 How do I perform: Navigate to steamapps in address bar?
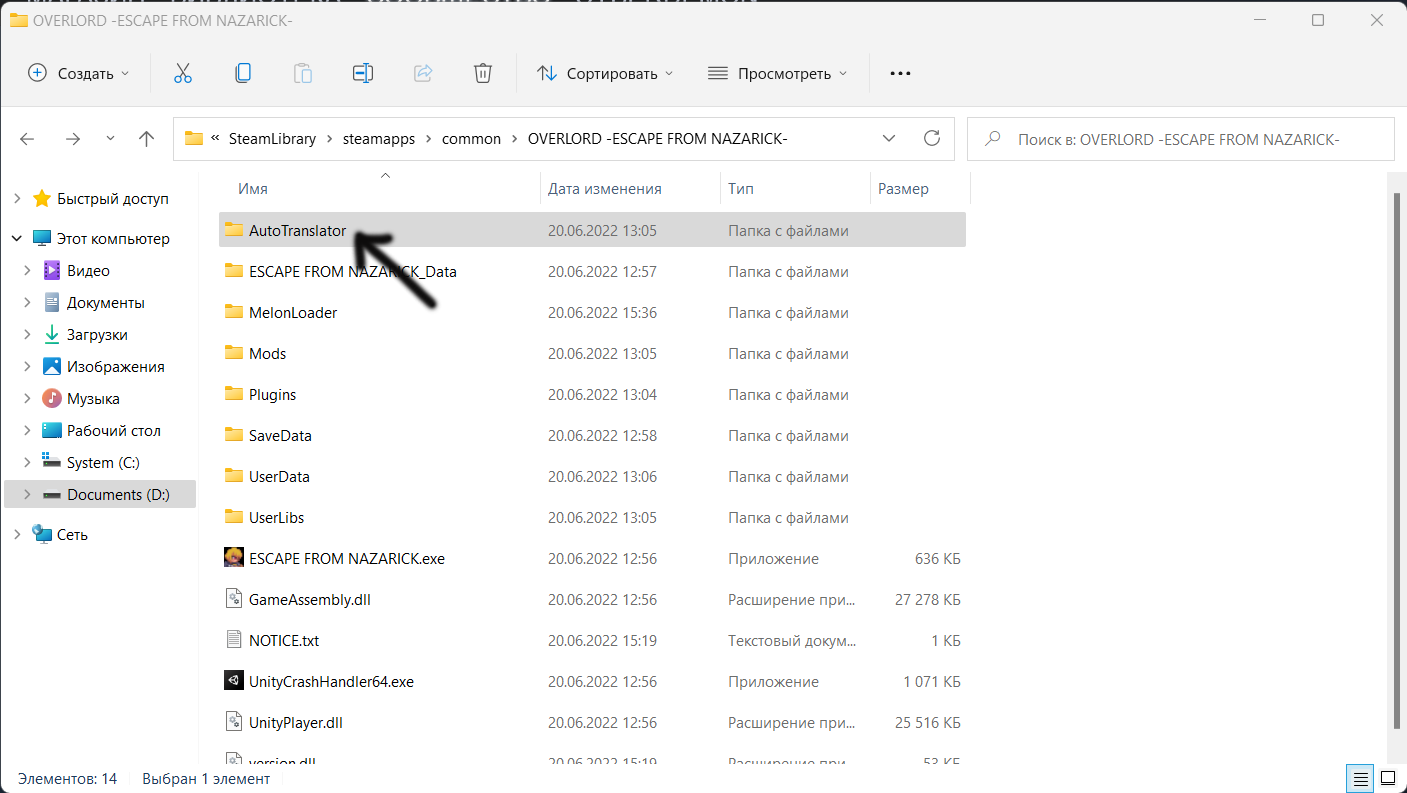click(x=379, y=139)
